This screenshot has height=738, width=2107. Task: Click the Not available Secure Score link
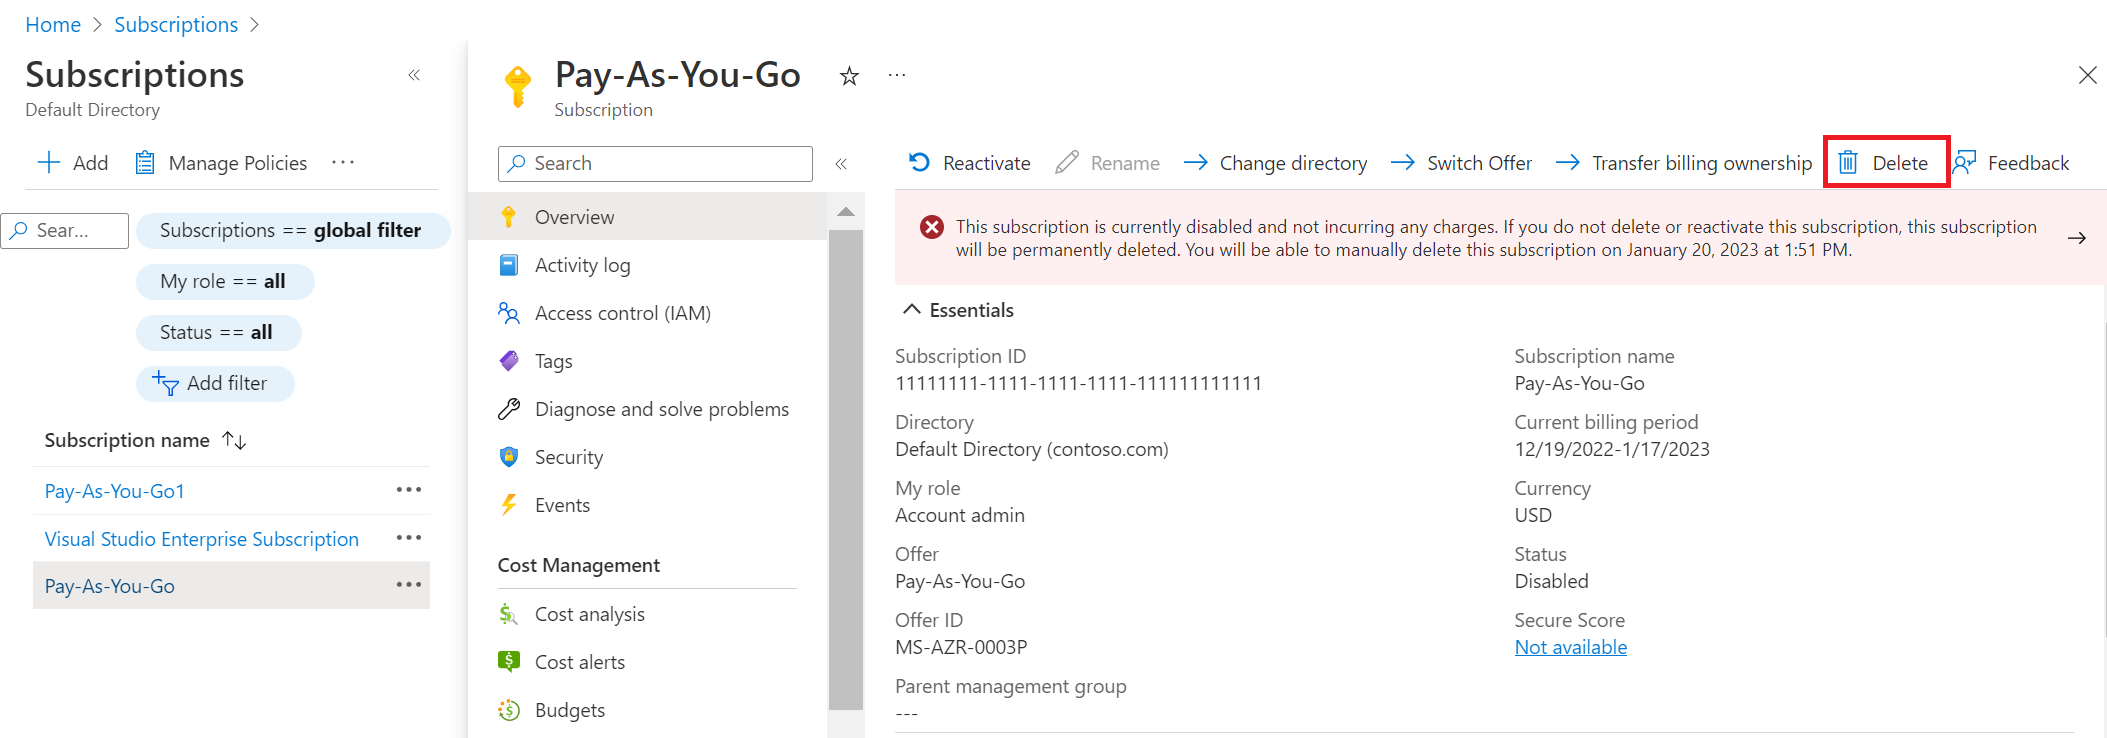[x=1570, y=647]
